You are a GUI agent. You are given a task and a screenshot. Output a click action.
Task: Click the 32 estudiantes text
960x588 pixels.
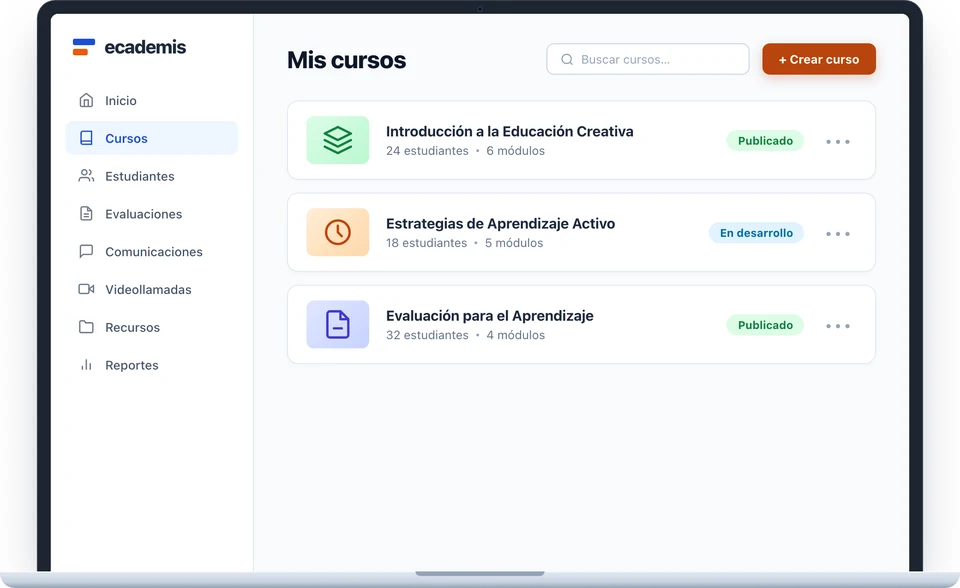point(427,335)
